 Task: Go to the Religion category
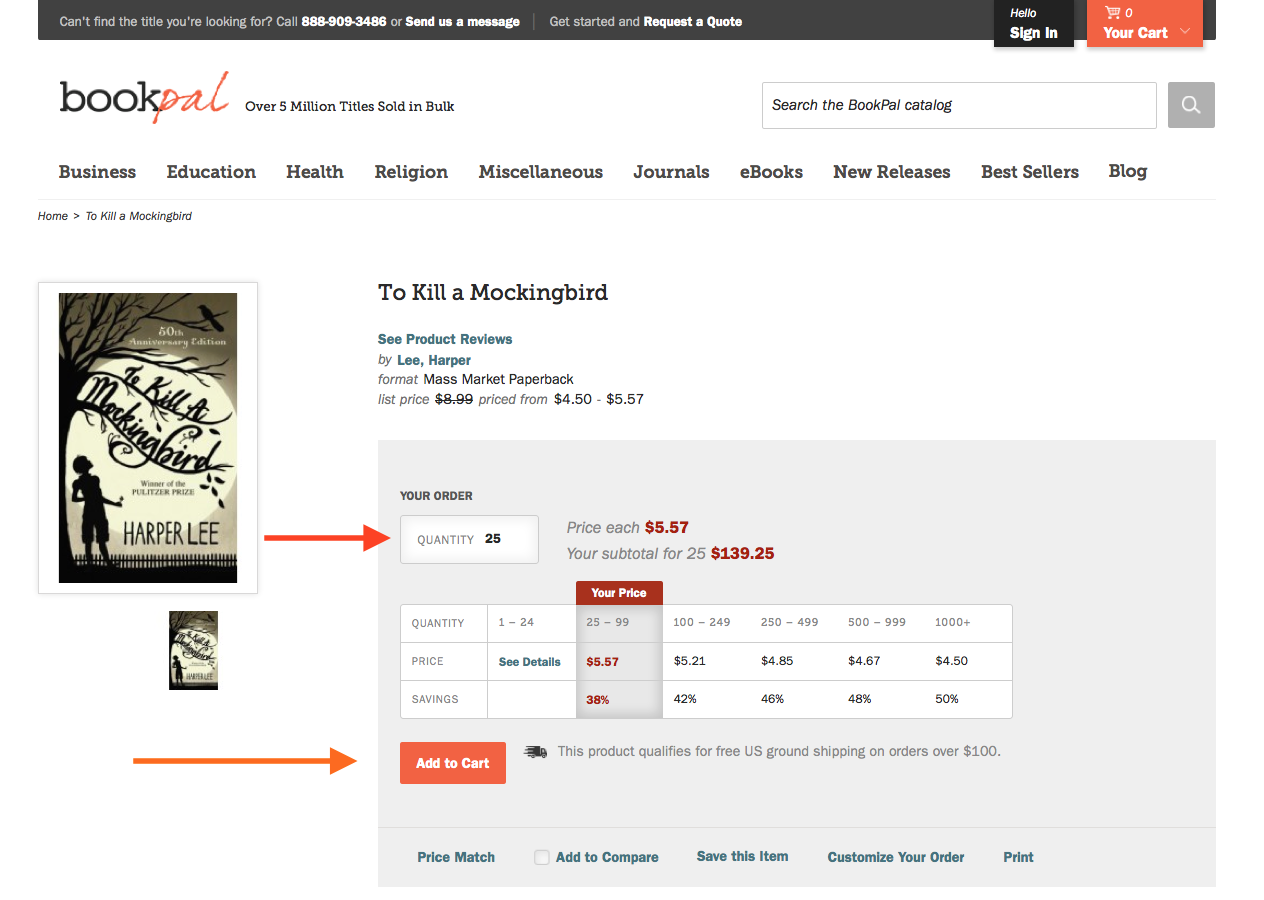coord(411,172)
